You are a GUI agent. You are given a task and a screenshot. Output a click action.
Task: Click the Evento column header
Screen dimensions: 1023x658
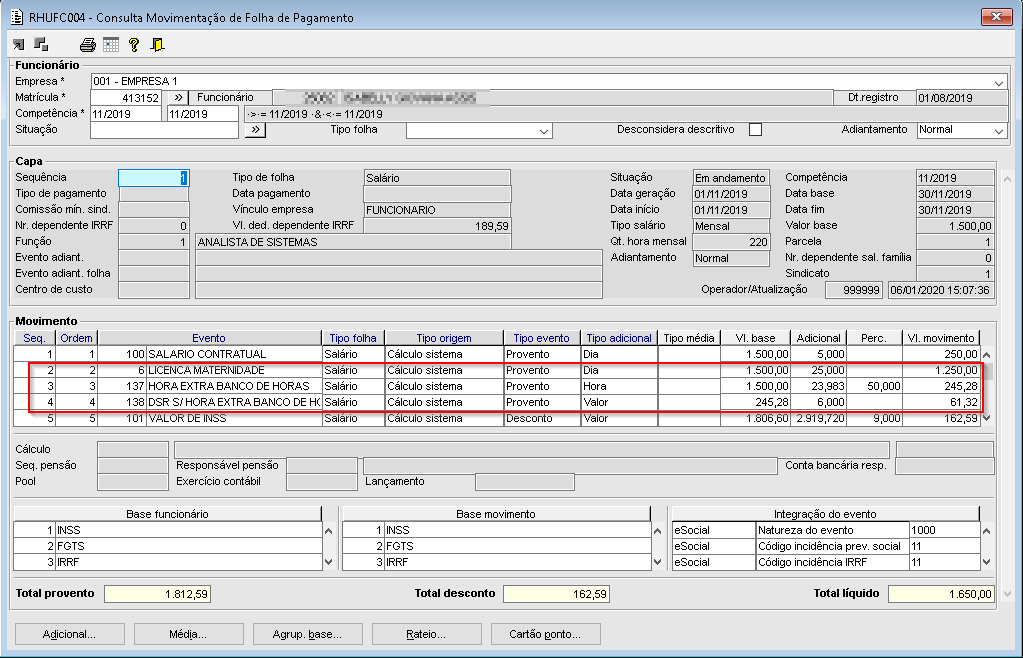(x=209, y=338)
